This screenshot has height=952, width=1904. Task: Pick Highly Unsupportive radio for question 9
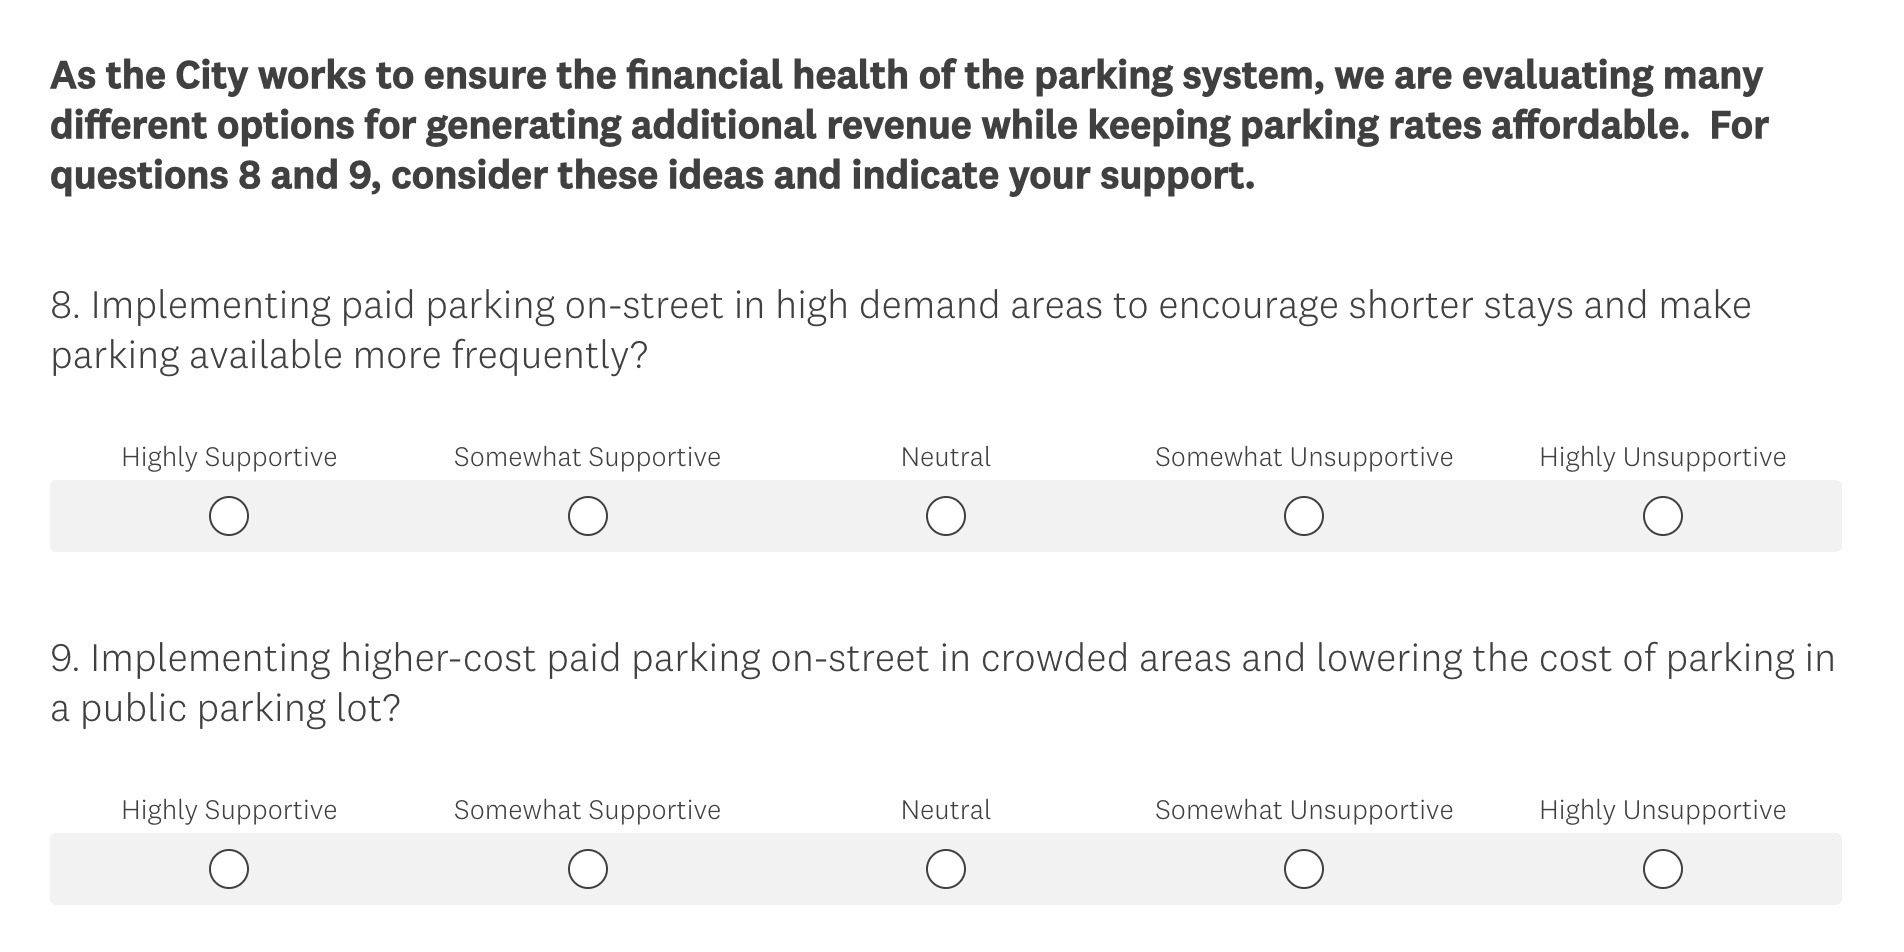click(x=1663, y=869)
